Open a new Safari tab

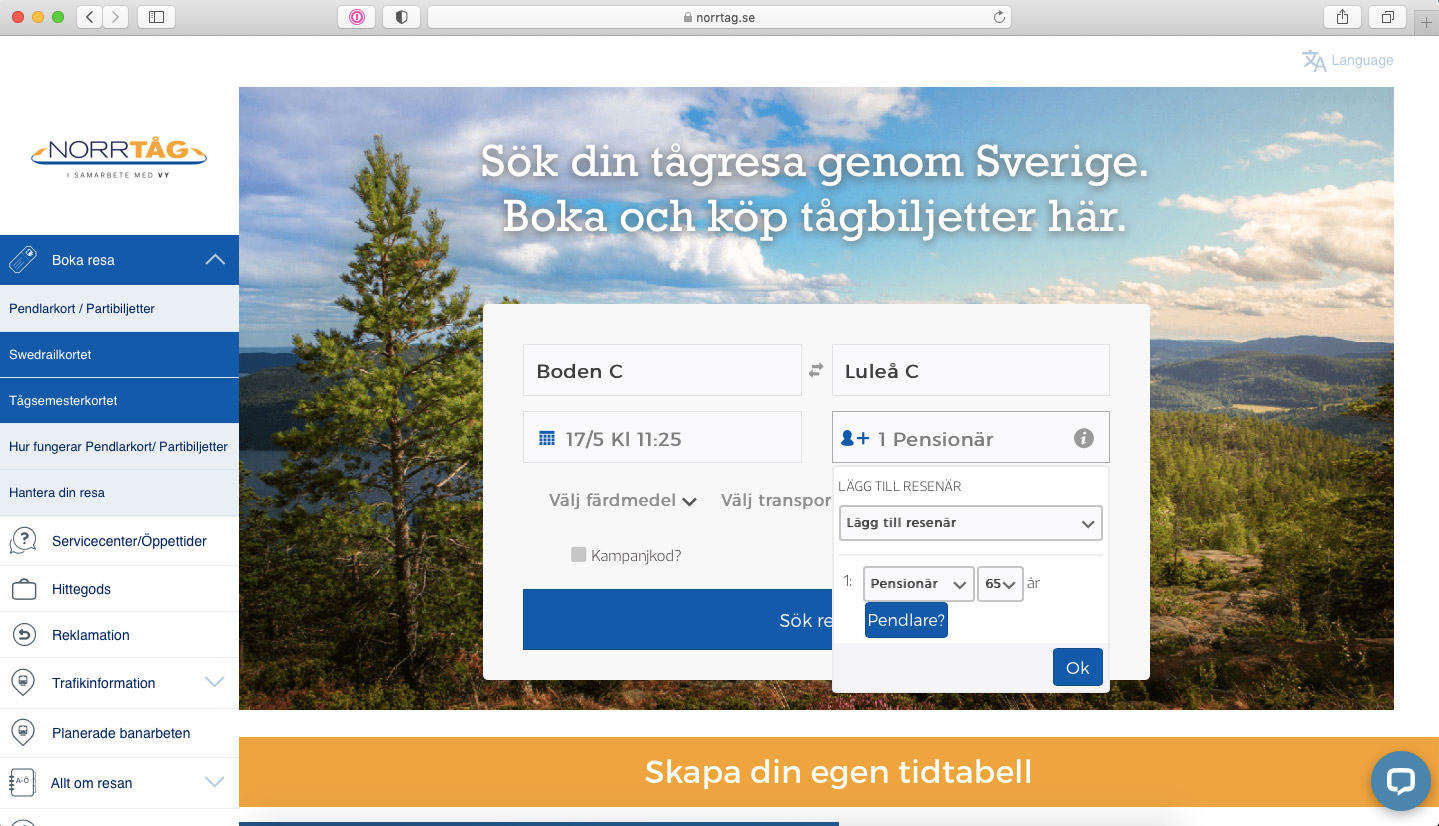(1427, 21)
